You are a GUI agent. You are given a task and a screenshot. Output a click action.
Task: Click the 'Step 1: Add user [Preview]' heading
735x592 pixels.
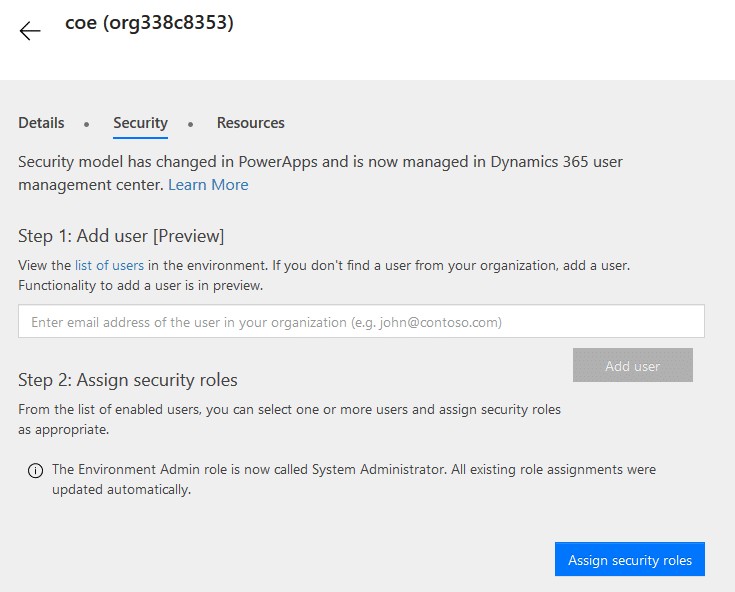[x=121, y=236]
